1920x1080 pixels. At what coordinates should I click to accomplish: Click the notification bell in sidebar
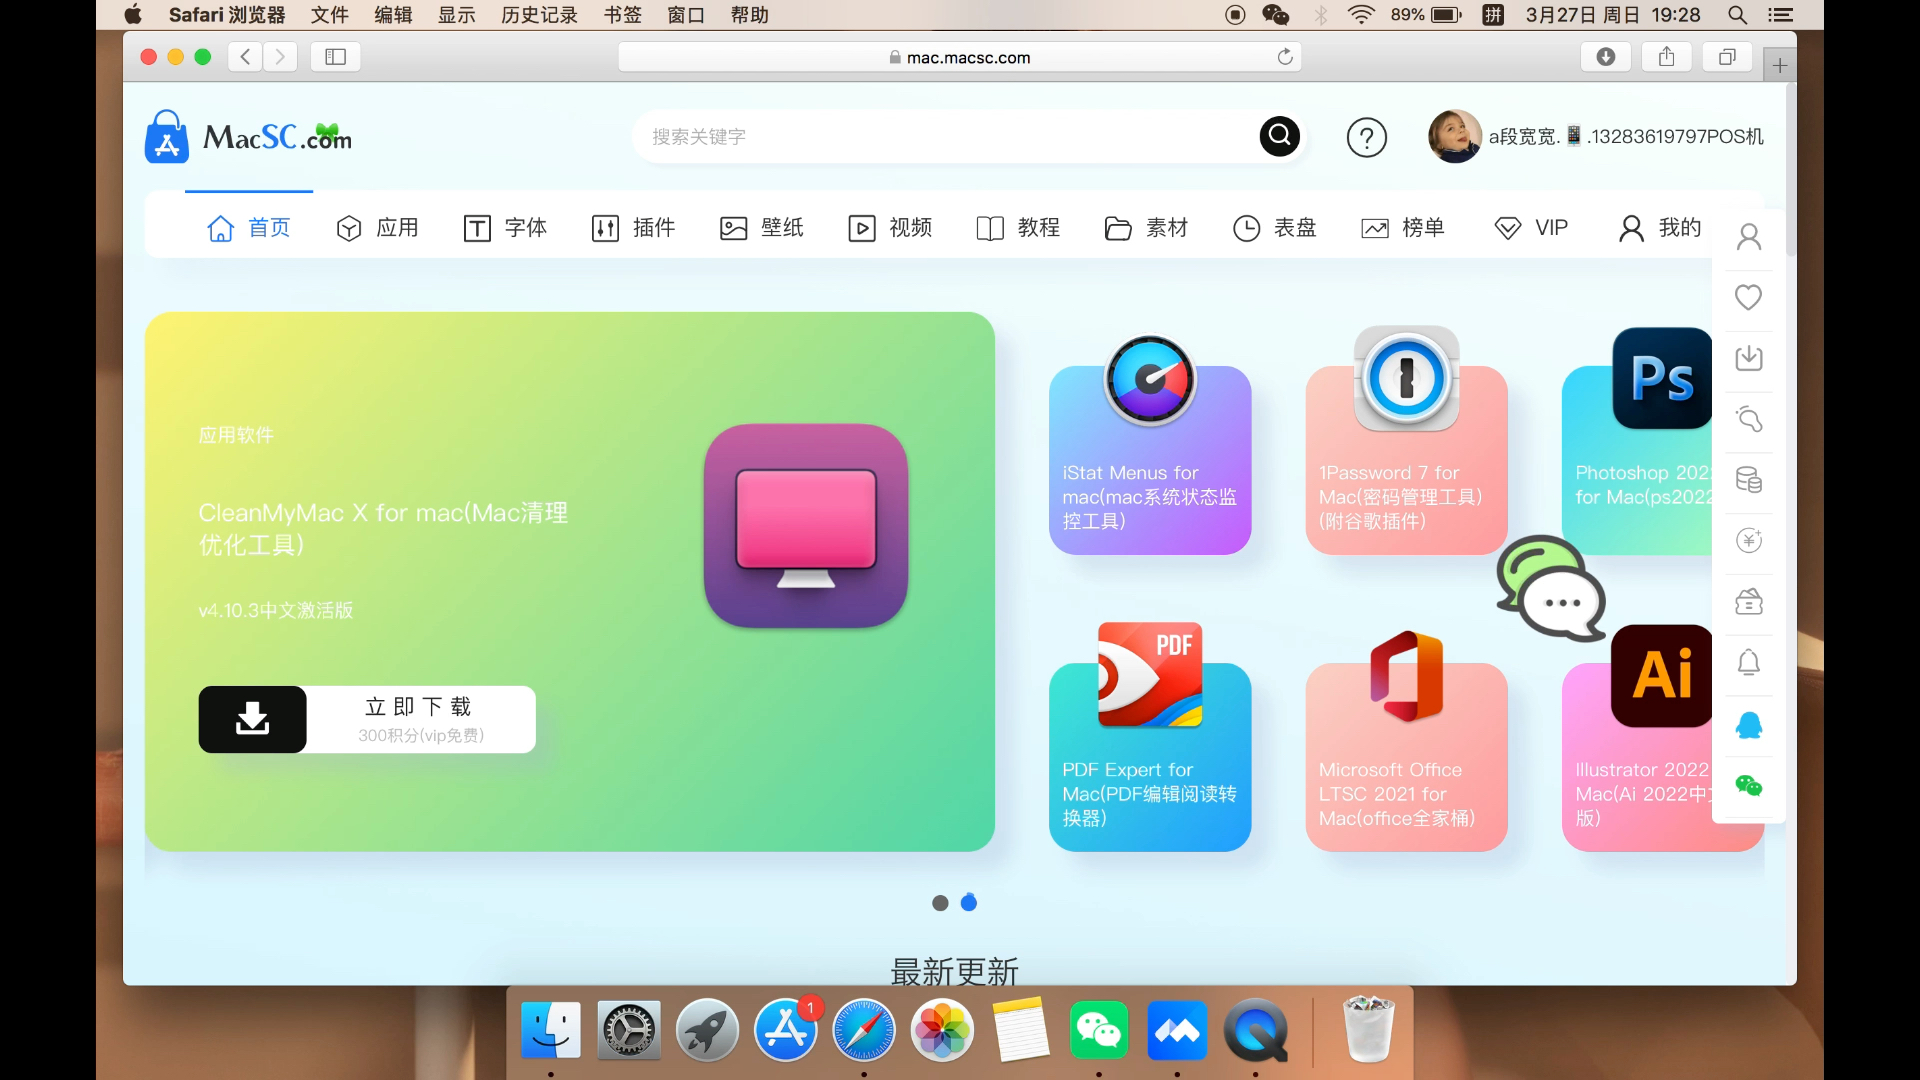[x=1748, y=662]
